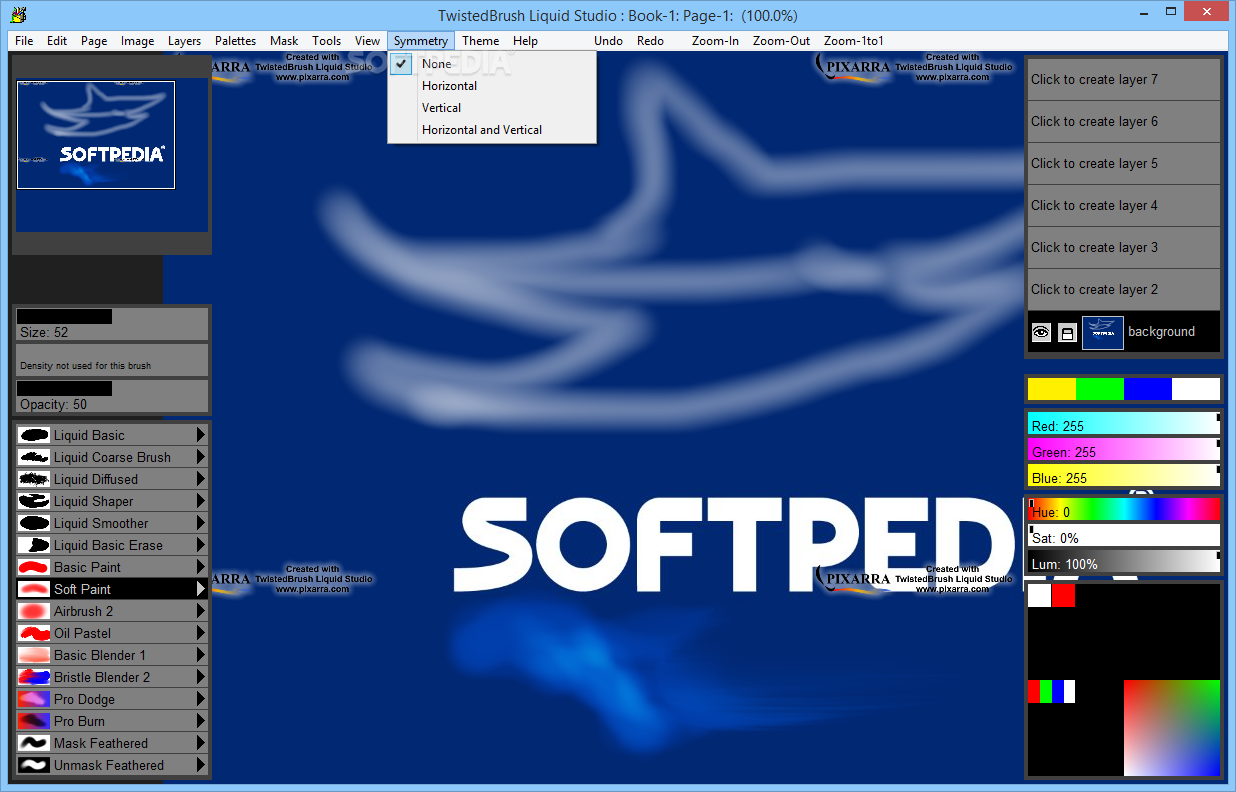Choose the Liquid Coarse Brush icon
Image resolution: width=1236 pixels, height=792 pixels.
(34, 457)
